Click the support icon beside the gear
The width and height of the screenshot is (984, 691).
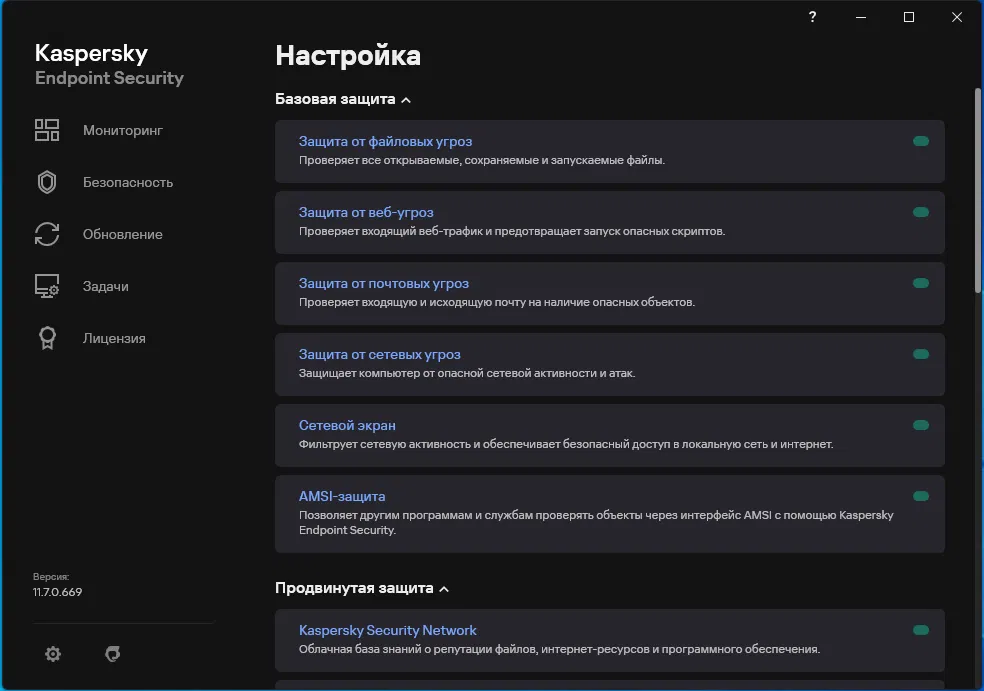tap(113, 654)
